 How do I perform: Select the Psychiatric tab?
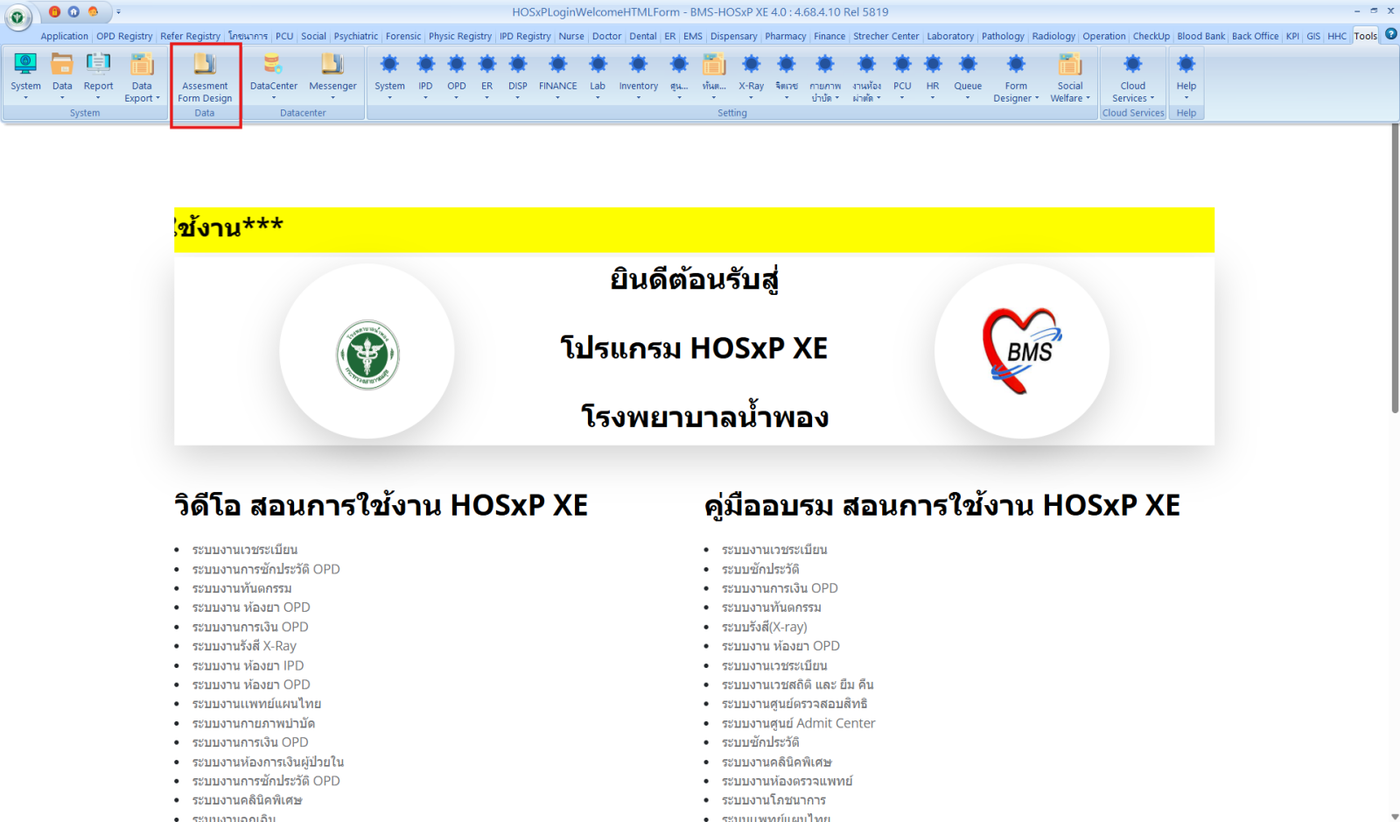pos(356,36)
